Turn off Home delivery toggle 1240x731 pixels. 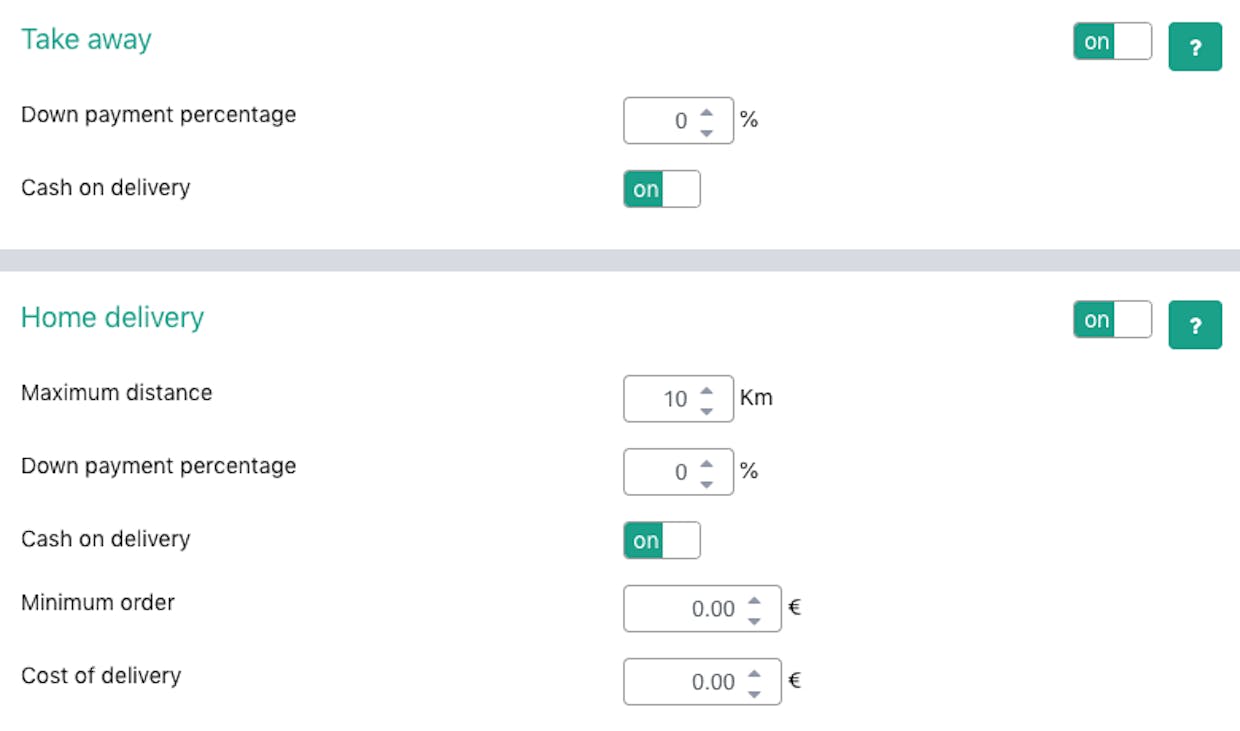(1112, 320)
